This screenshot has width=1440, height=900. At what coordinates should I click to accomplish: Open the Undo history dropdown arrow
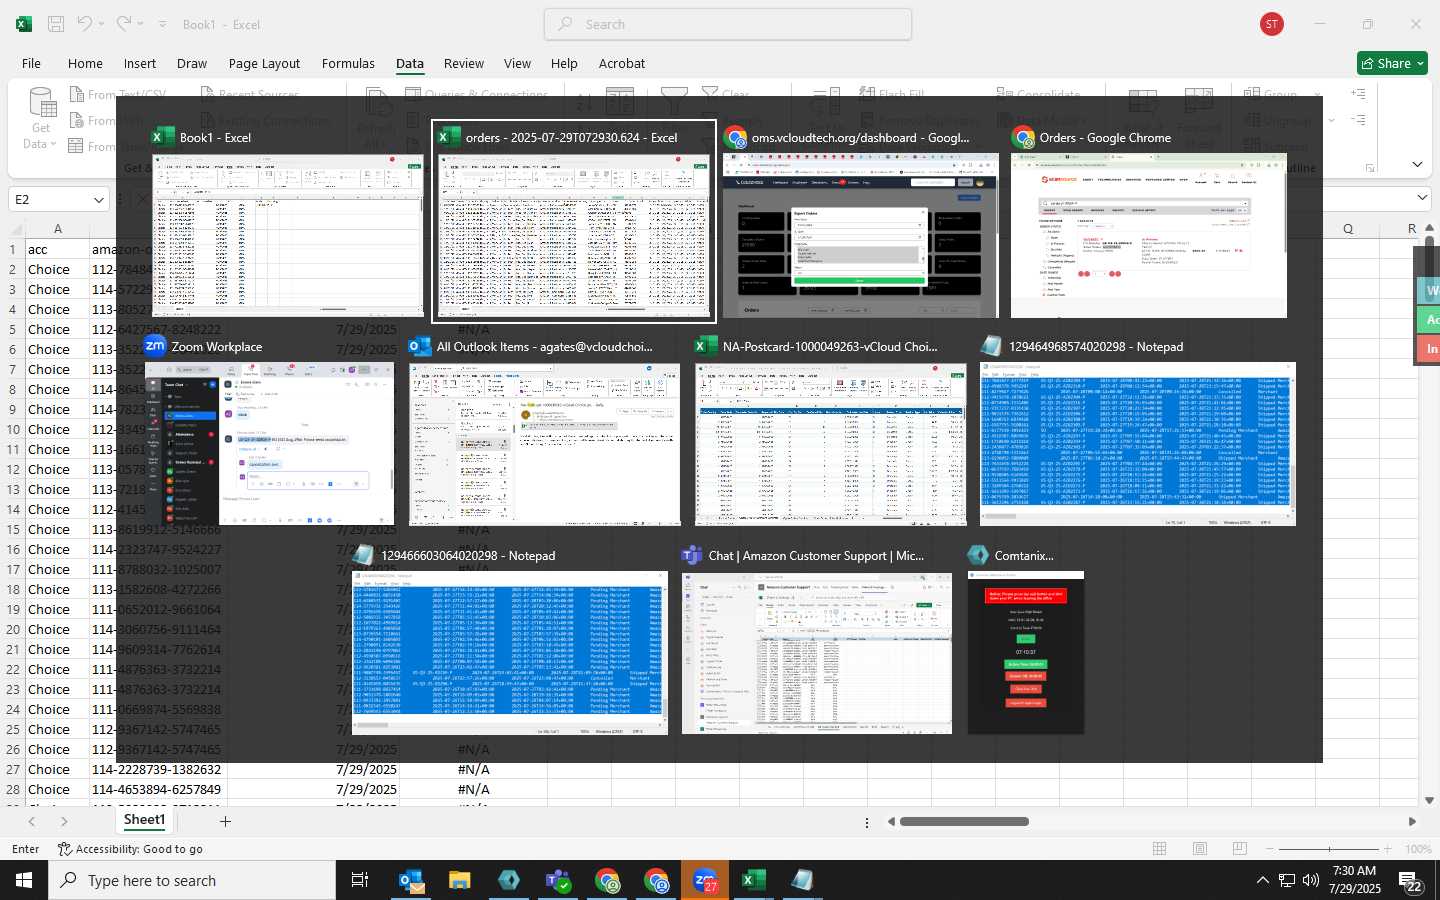(x=101, y=24)
